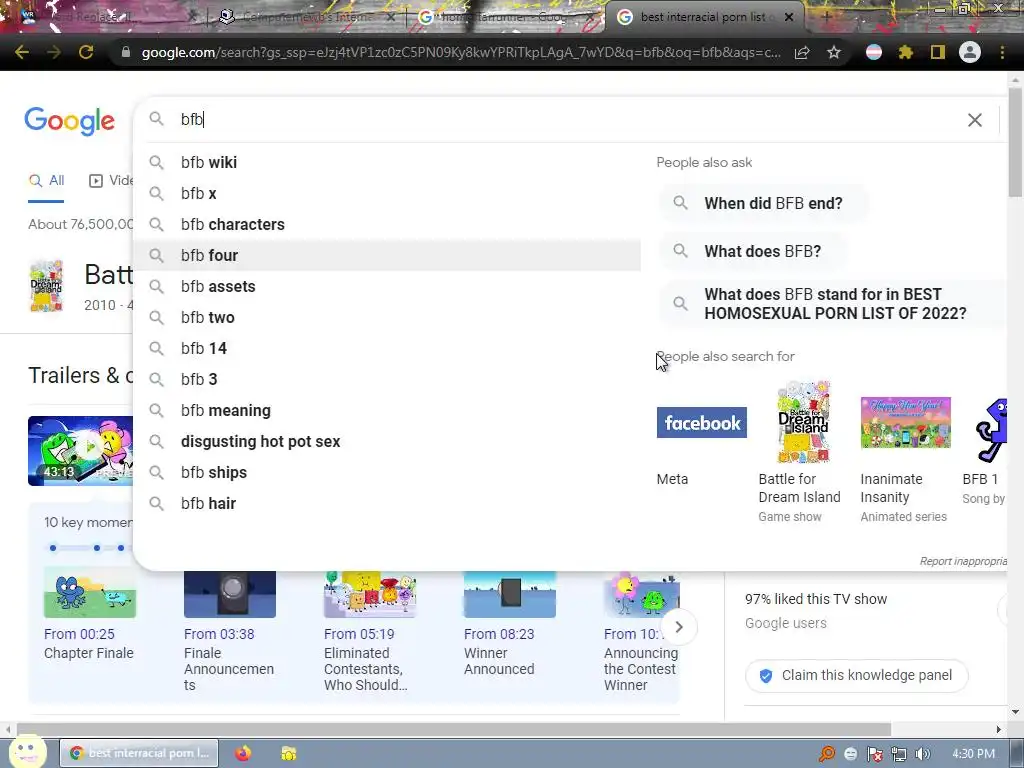1024x768 pixels.
Task: Select the 'bfb assets' suggestion
Action: [387, 287]
